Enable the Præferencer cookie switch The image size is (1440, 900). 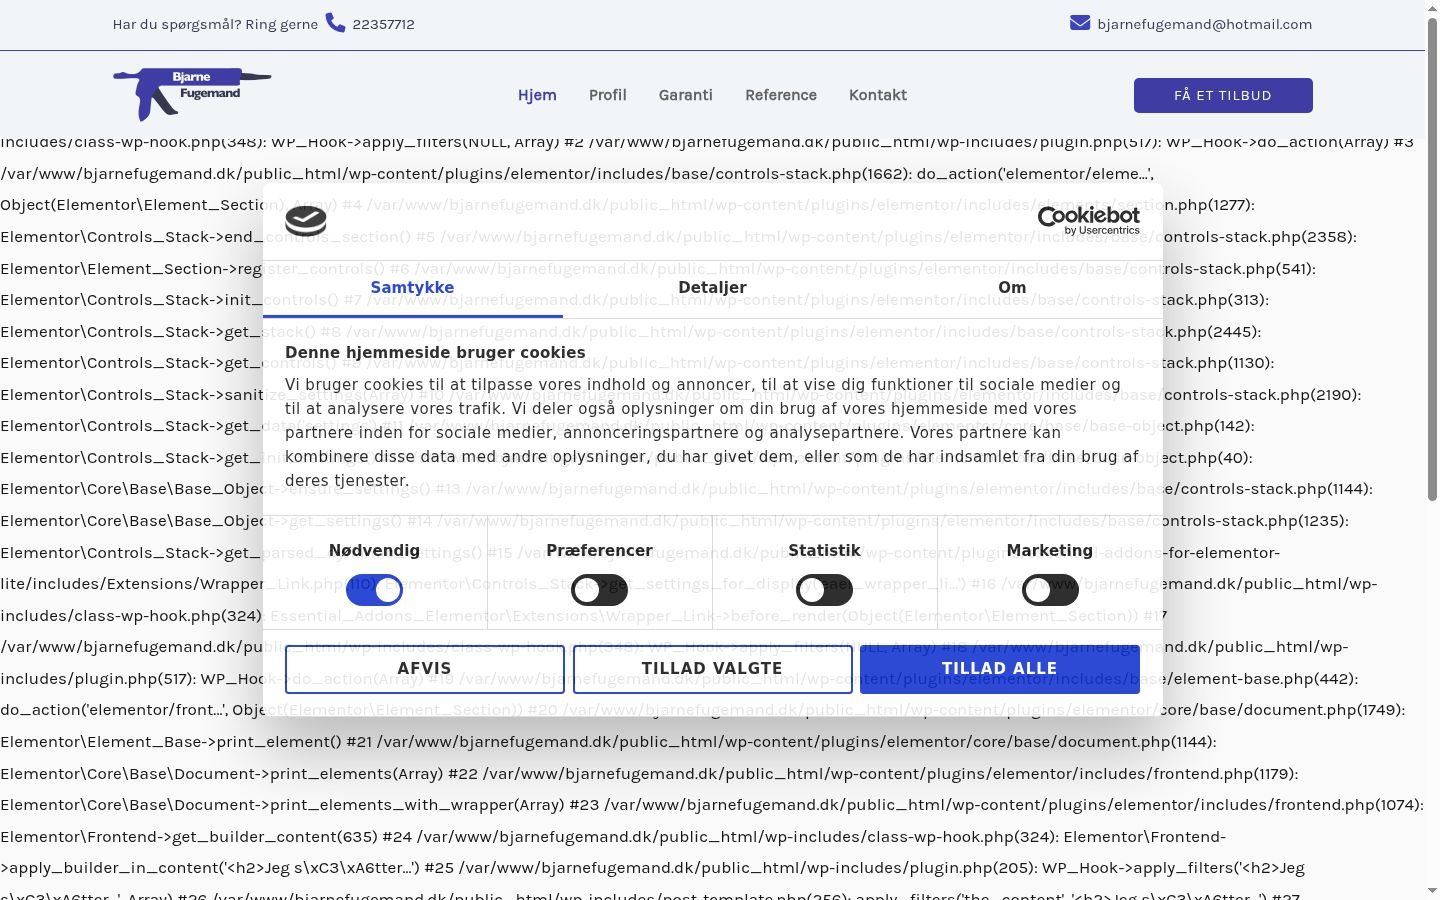(599, 590)
